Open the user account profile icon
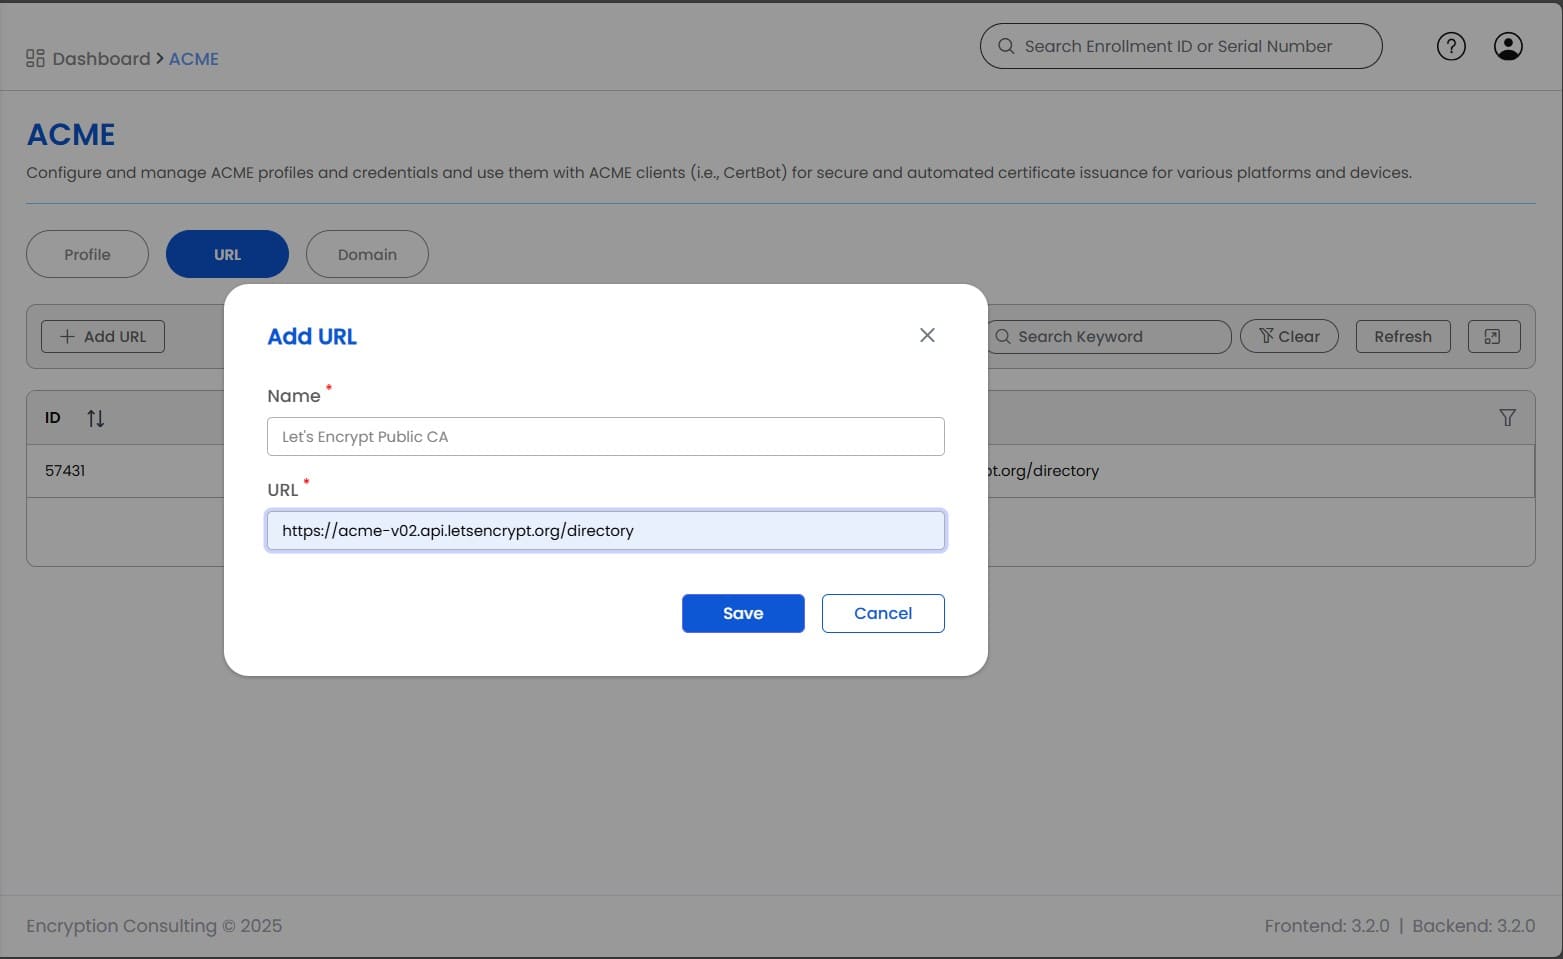The width and height of the screenshot is (1563, 959). point(1507,46)
